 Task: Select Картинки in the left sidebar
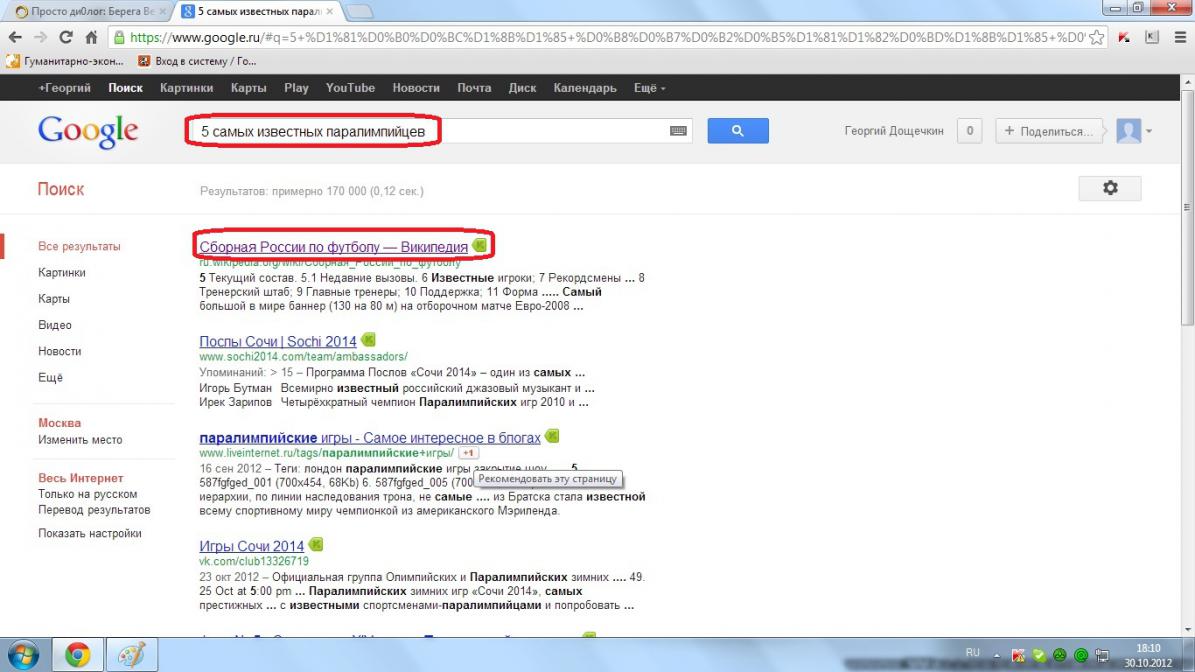62,272
